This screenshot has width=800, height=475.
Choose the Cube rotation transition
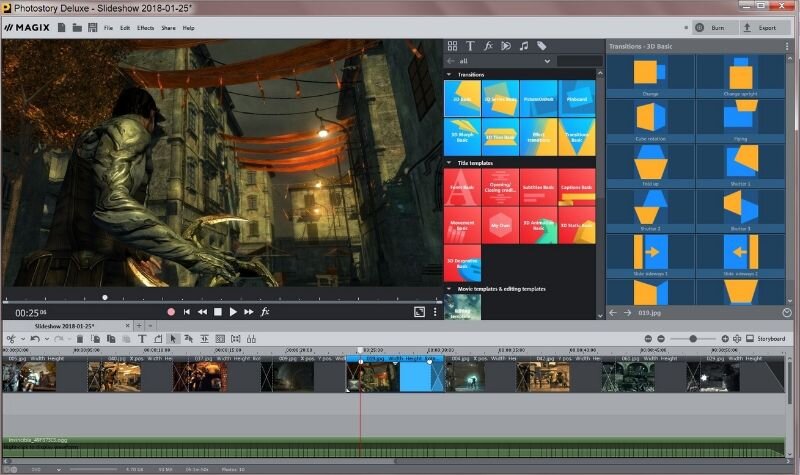tap(650, 120)
